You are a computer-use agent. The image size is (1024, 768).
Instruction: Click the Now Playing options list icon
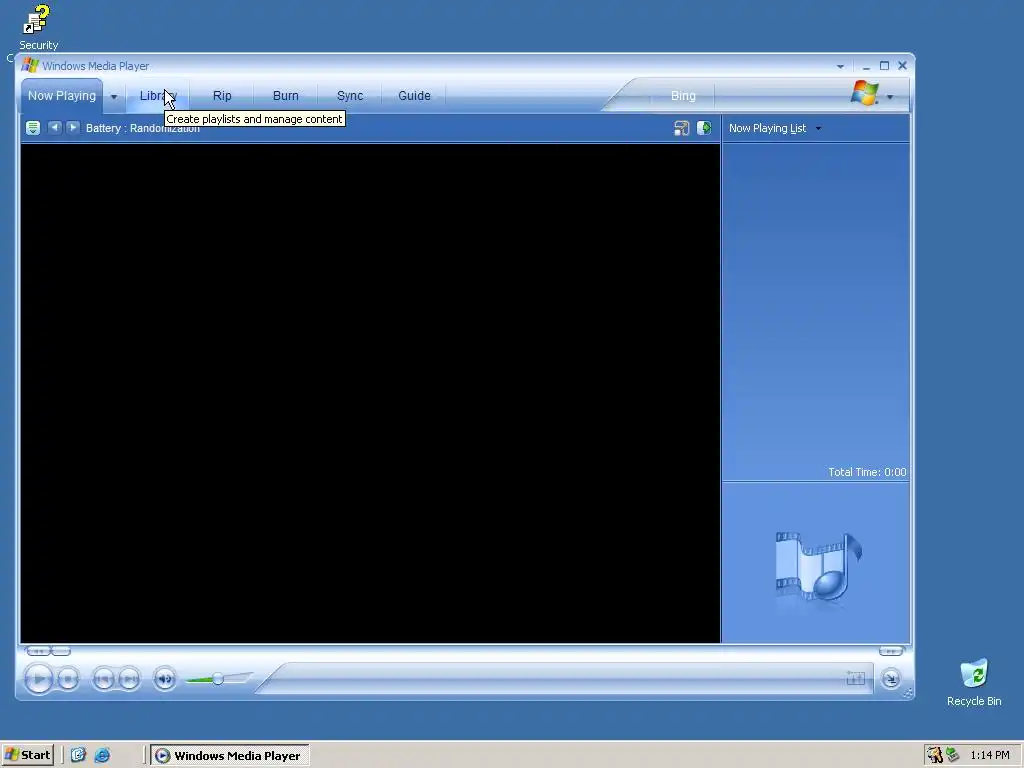click(33, 127)
